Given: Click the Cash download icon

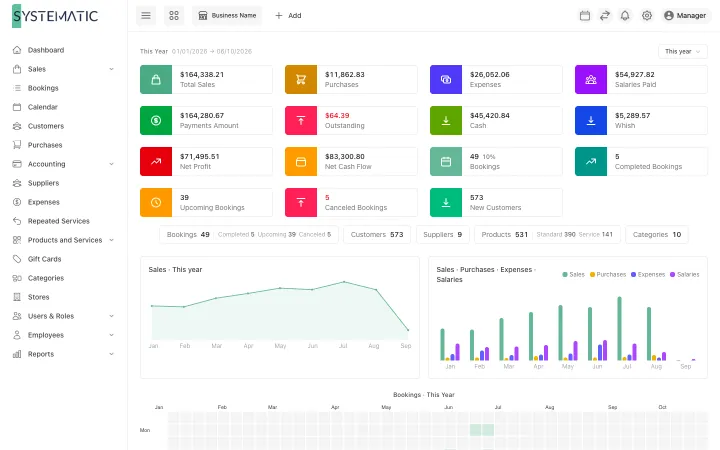Looking at the screenshot, I should pos(446,120).
